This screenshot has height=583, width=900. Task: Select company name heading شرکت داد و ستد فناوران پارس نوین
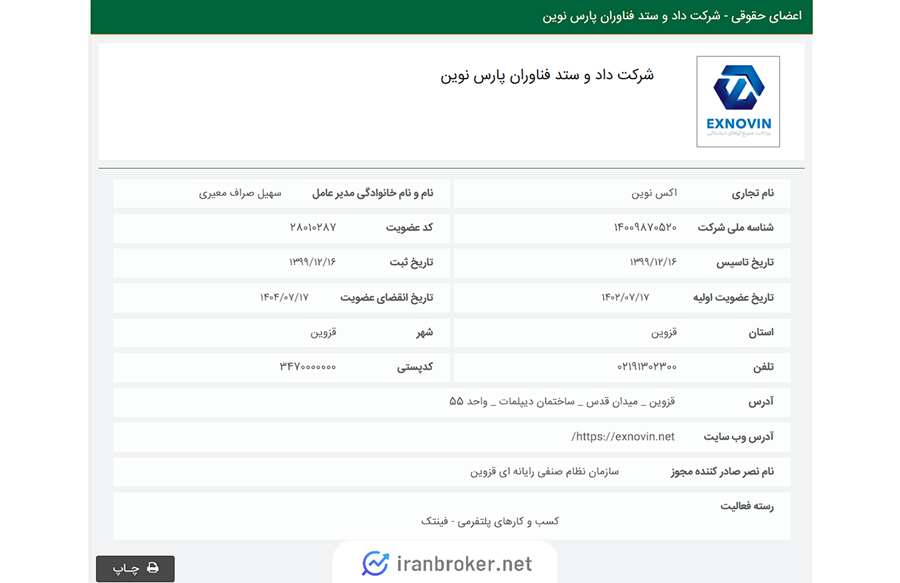[547, 75]
